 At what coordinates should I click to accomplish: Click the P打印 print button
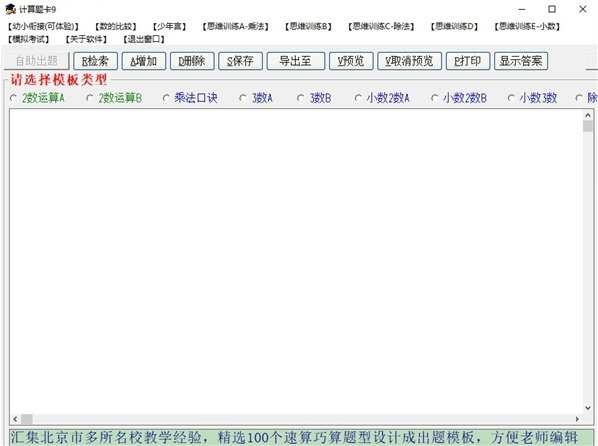[x=468, y=61]
